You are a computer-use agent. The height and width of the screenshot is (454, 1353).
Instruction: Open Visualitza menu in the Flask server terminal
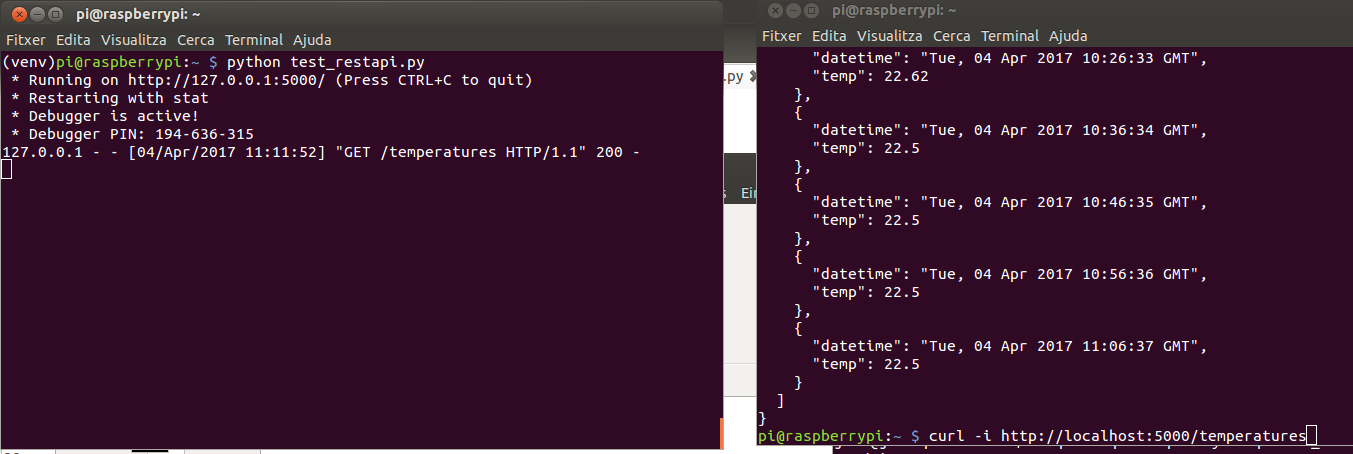click(134, 40)
